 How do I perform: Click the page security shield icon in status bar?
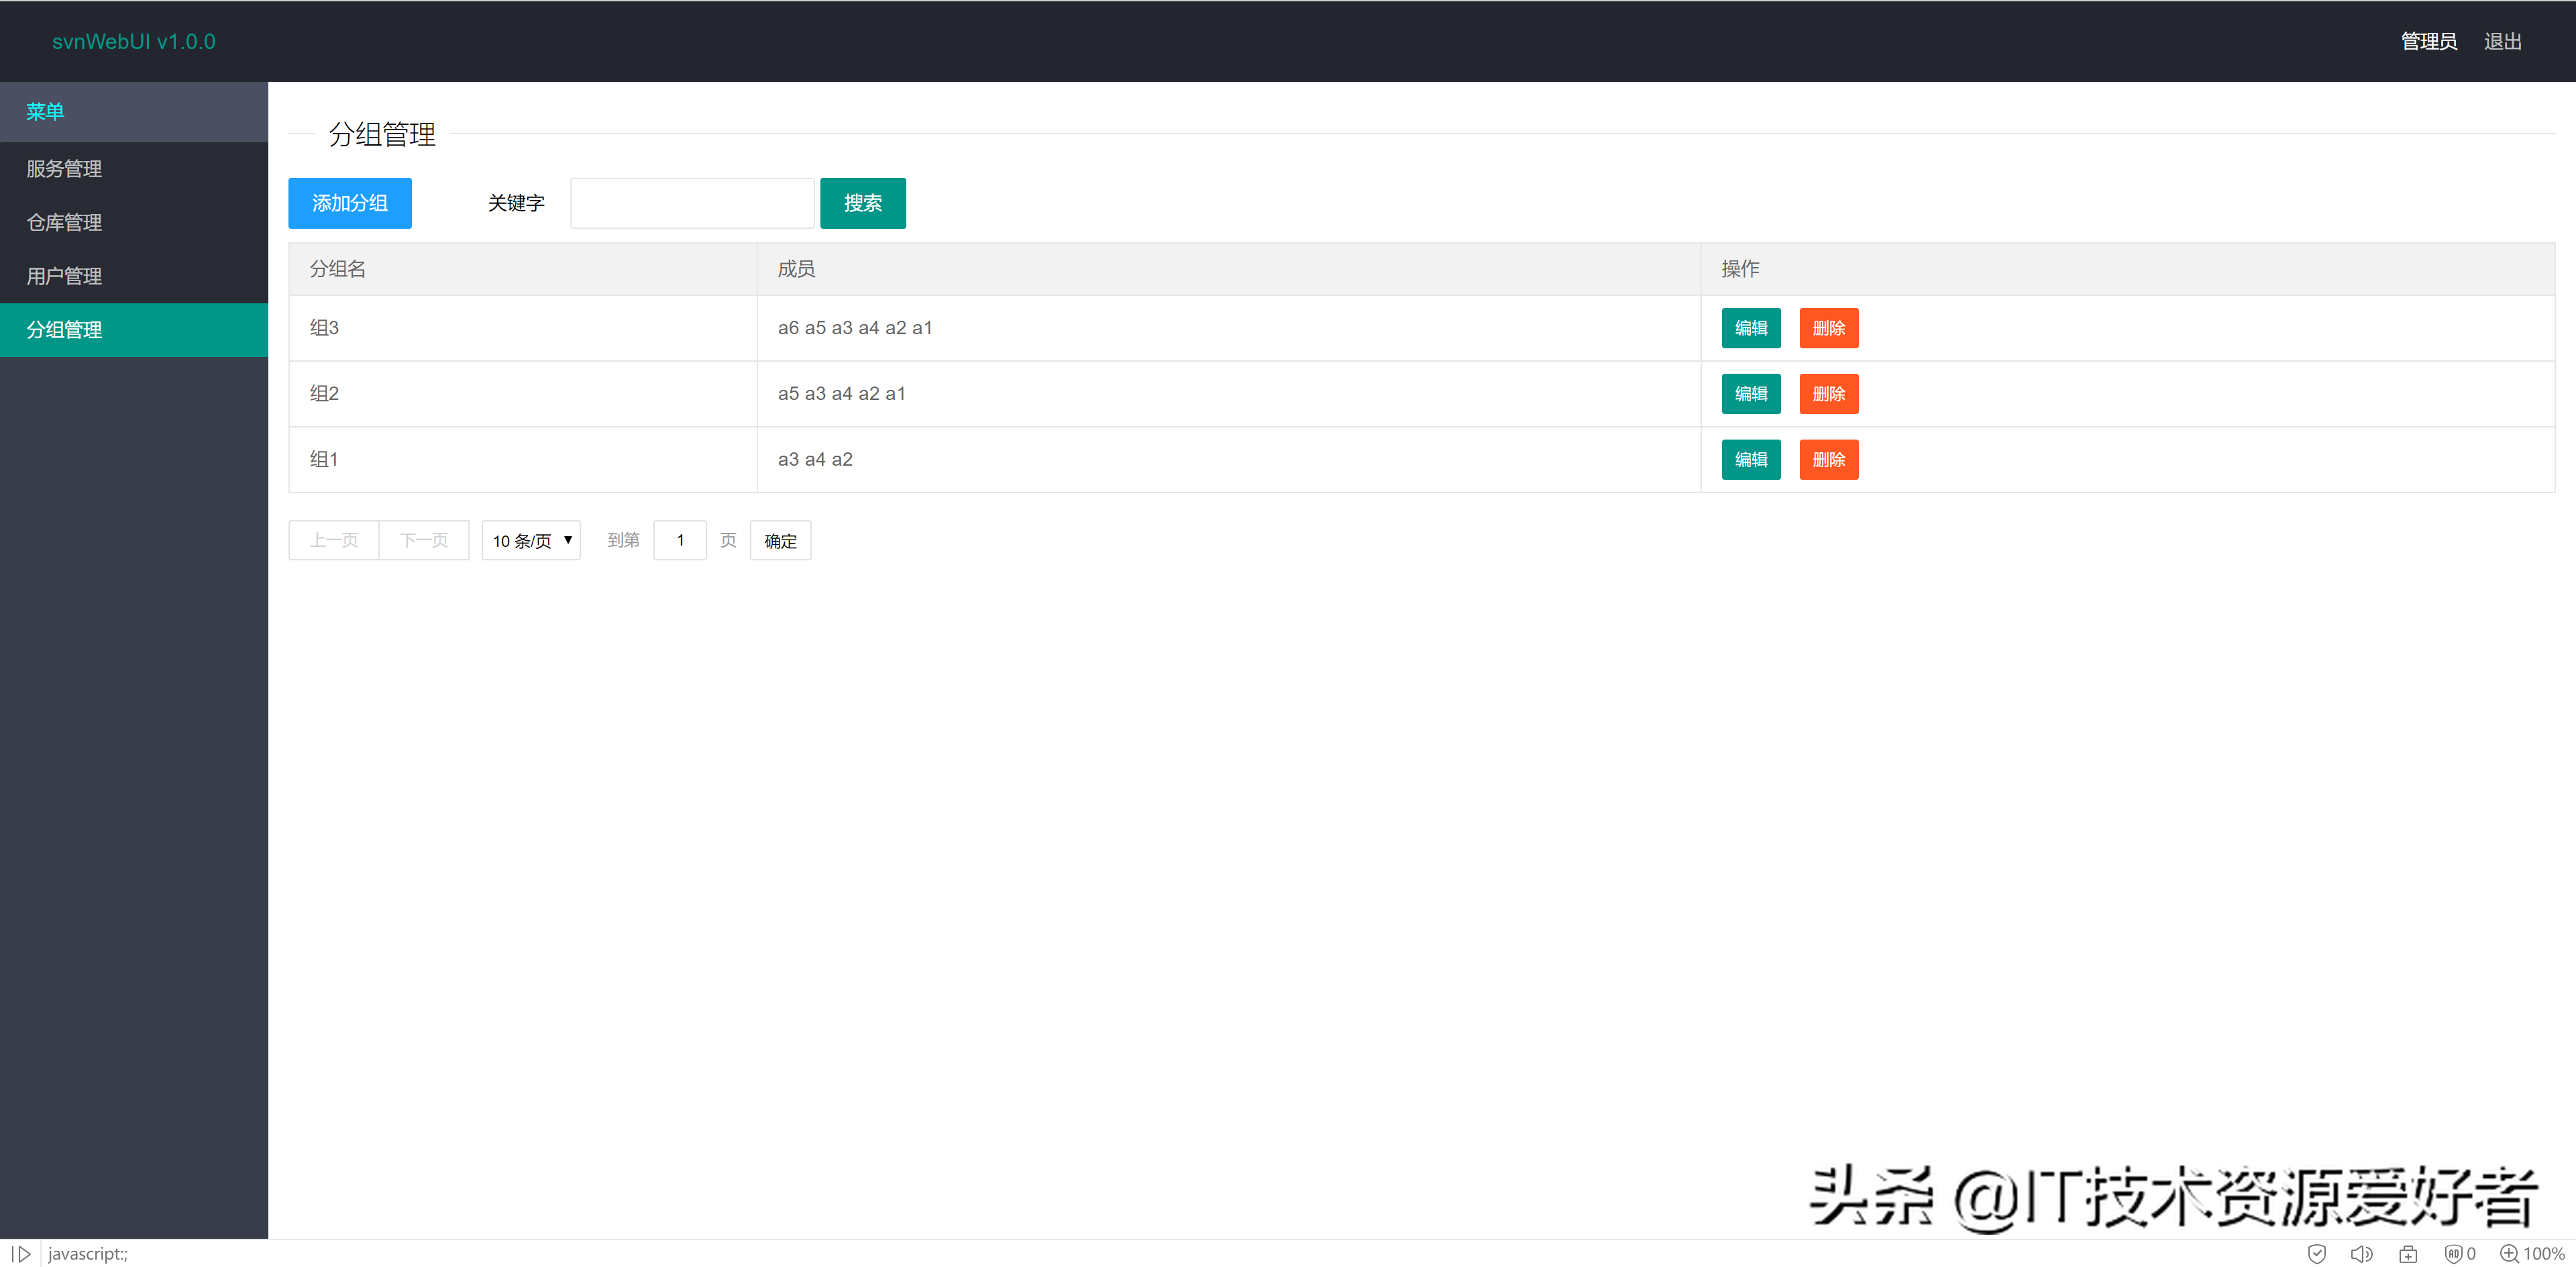2318,1253
